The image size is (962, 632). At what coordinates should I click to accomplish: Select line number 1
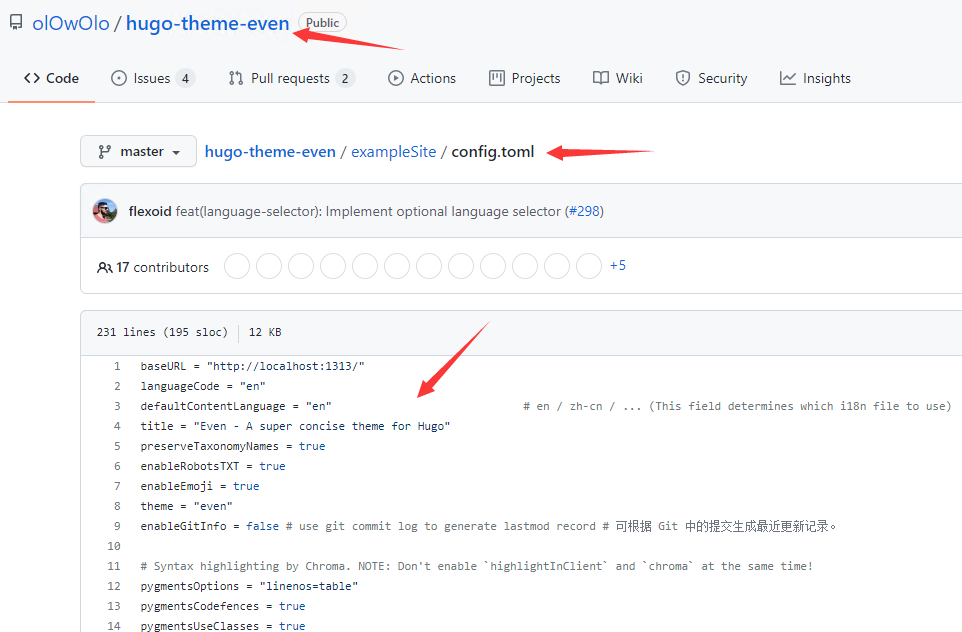[x=117, y=366]
